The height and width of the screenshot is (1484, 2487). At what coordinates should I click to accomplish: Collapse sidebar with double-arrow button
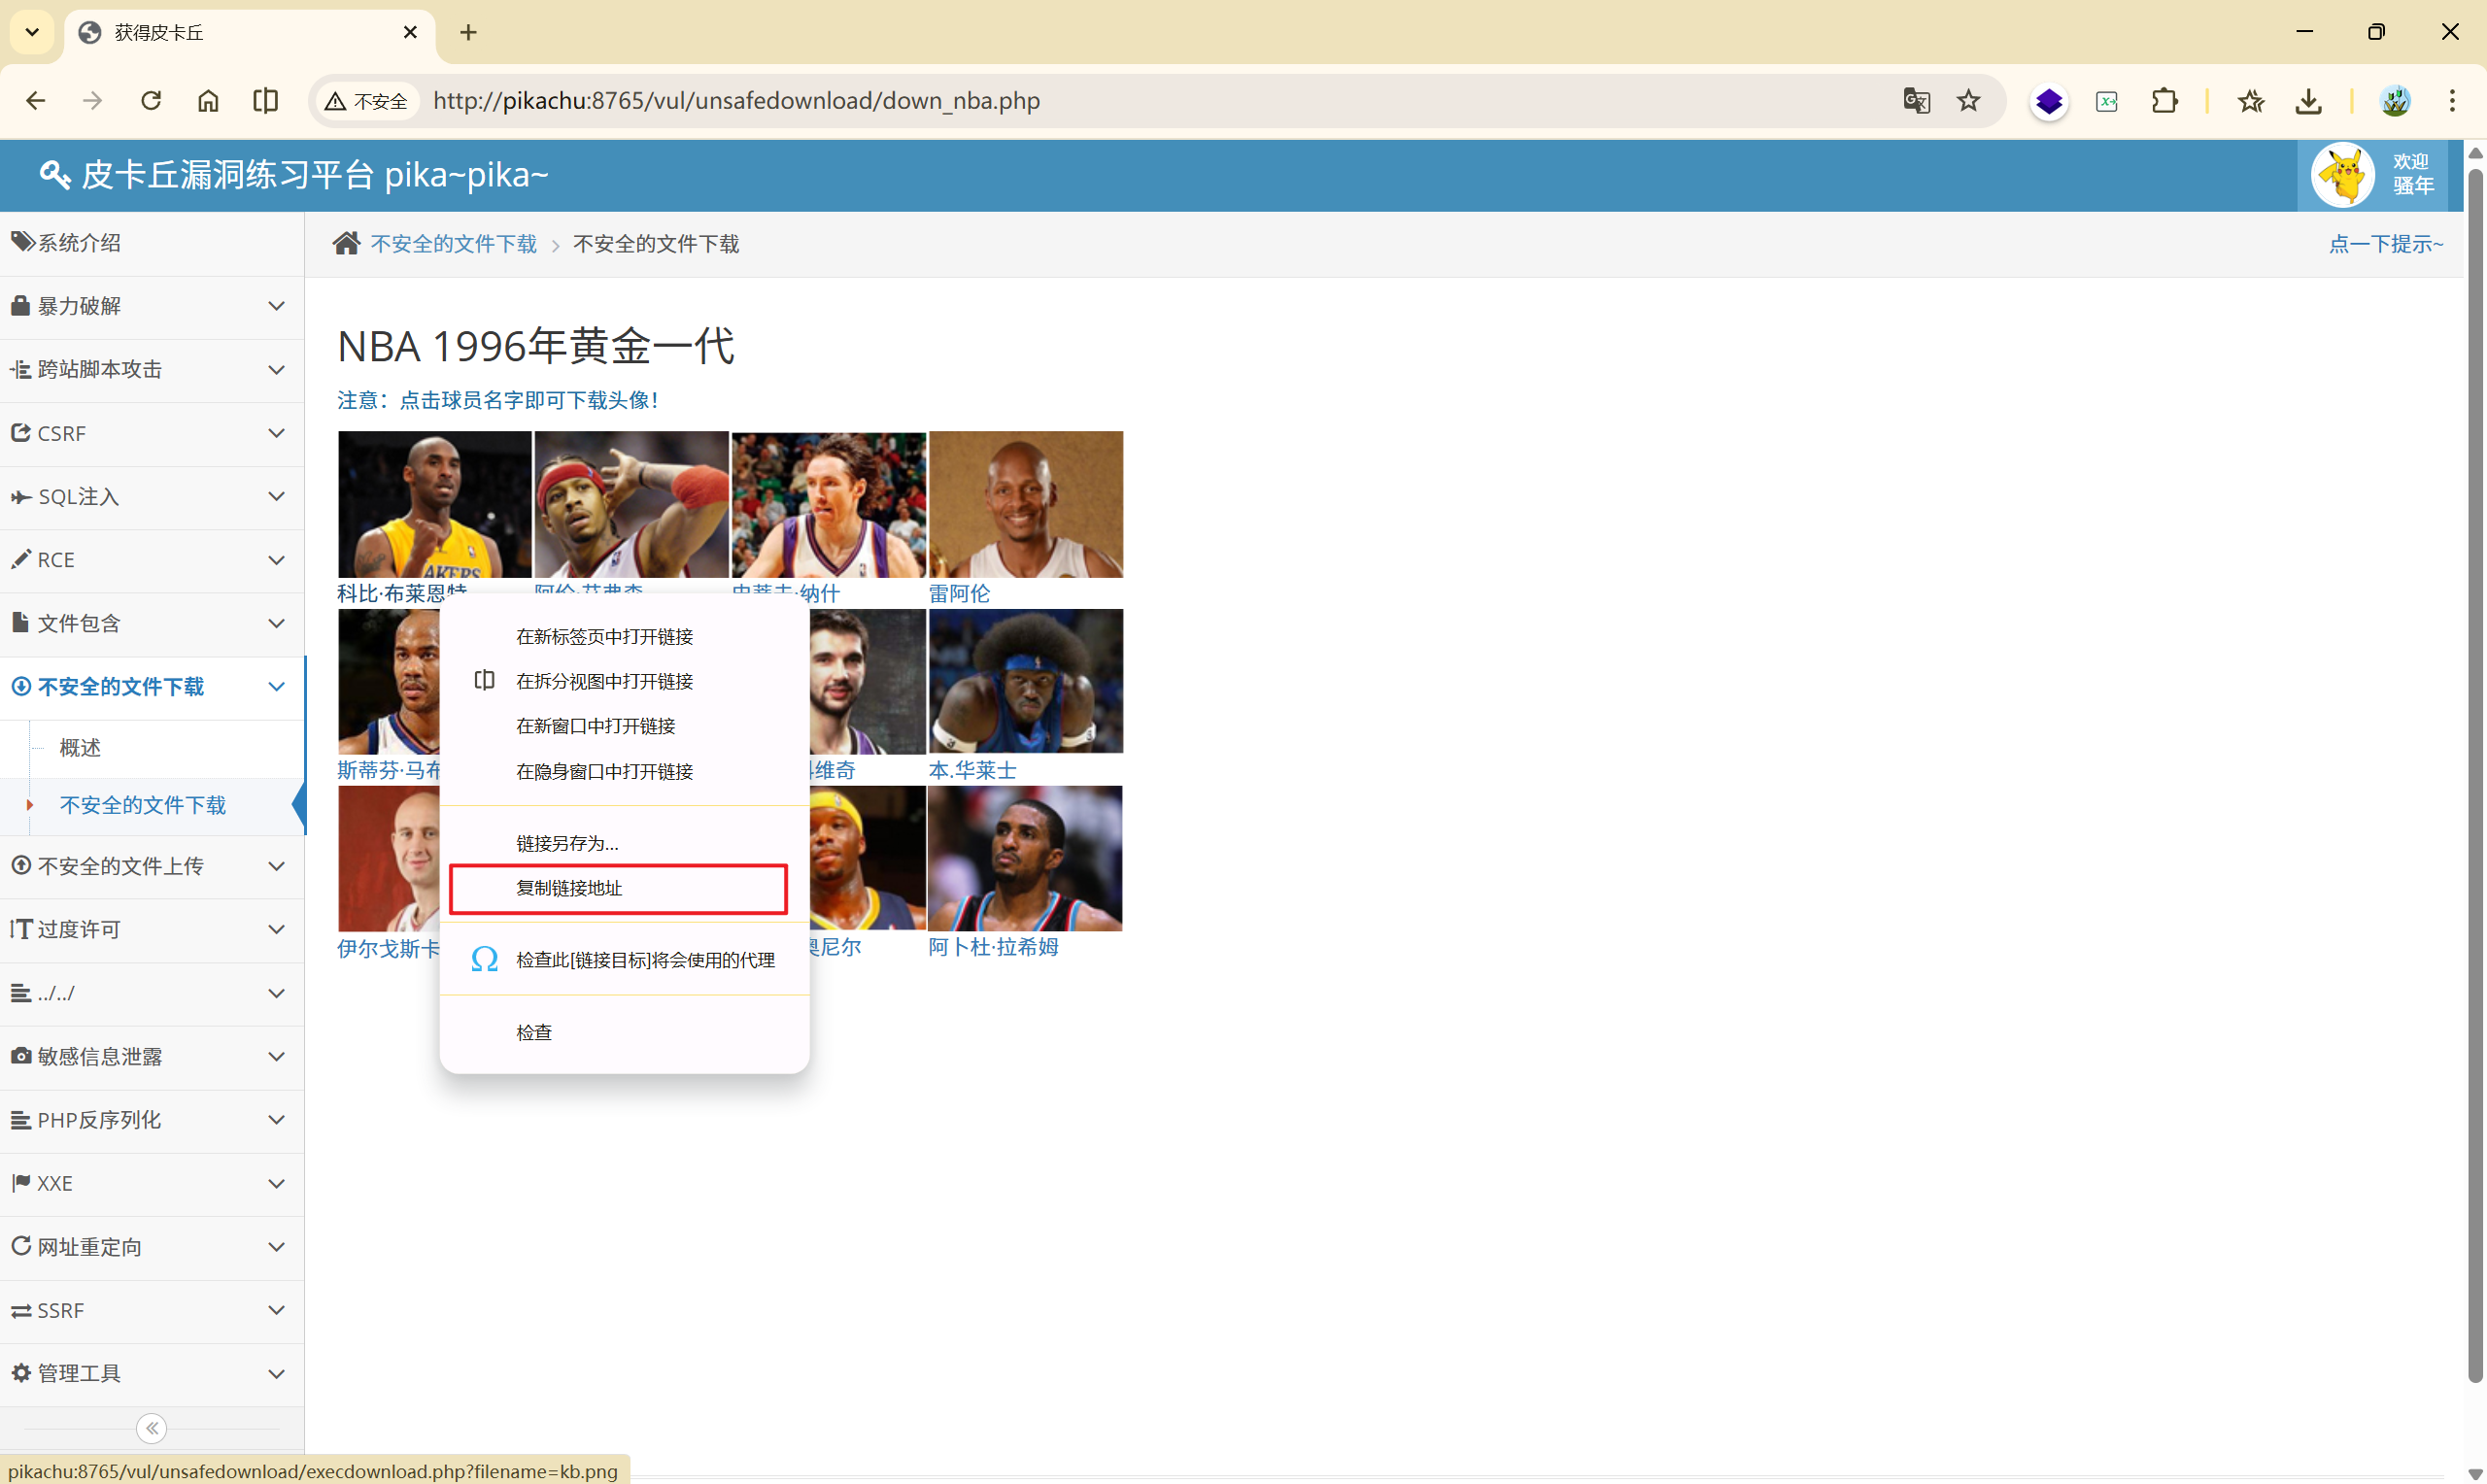tap(152, 1427)
